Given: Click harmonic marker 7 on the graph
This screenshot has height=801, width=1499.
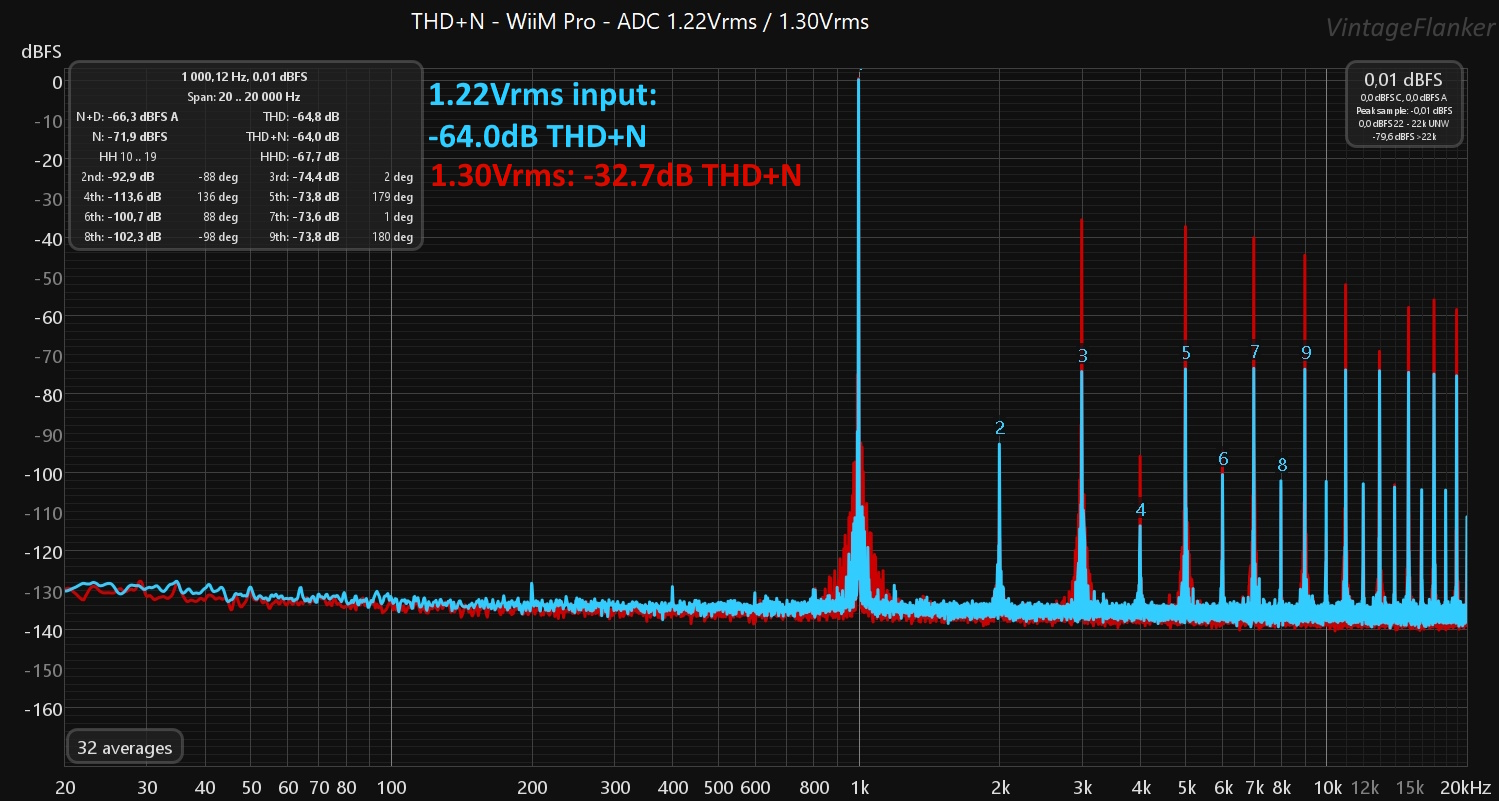Looking at the screenshot, I should (1255, 352).
